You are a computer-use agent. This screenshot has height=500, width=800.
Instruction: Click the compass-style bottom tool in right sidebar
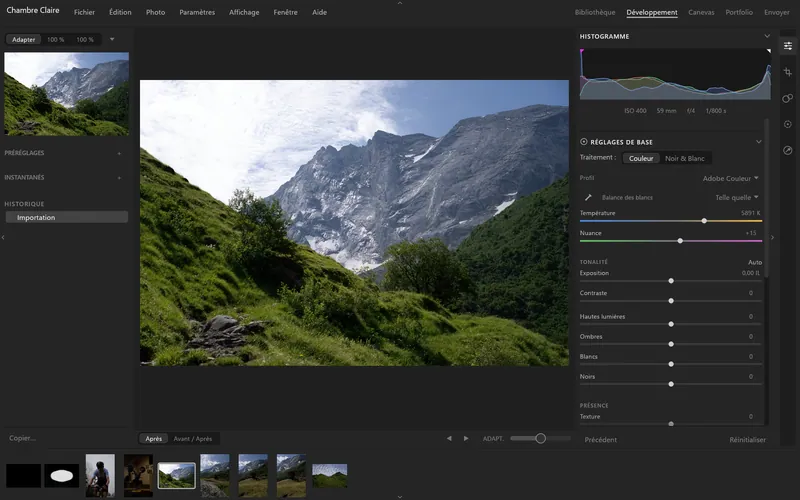coord(788,150)
